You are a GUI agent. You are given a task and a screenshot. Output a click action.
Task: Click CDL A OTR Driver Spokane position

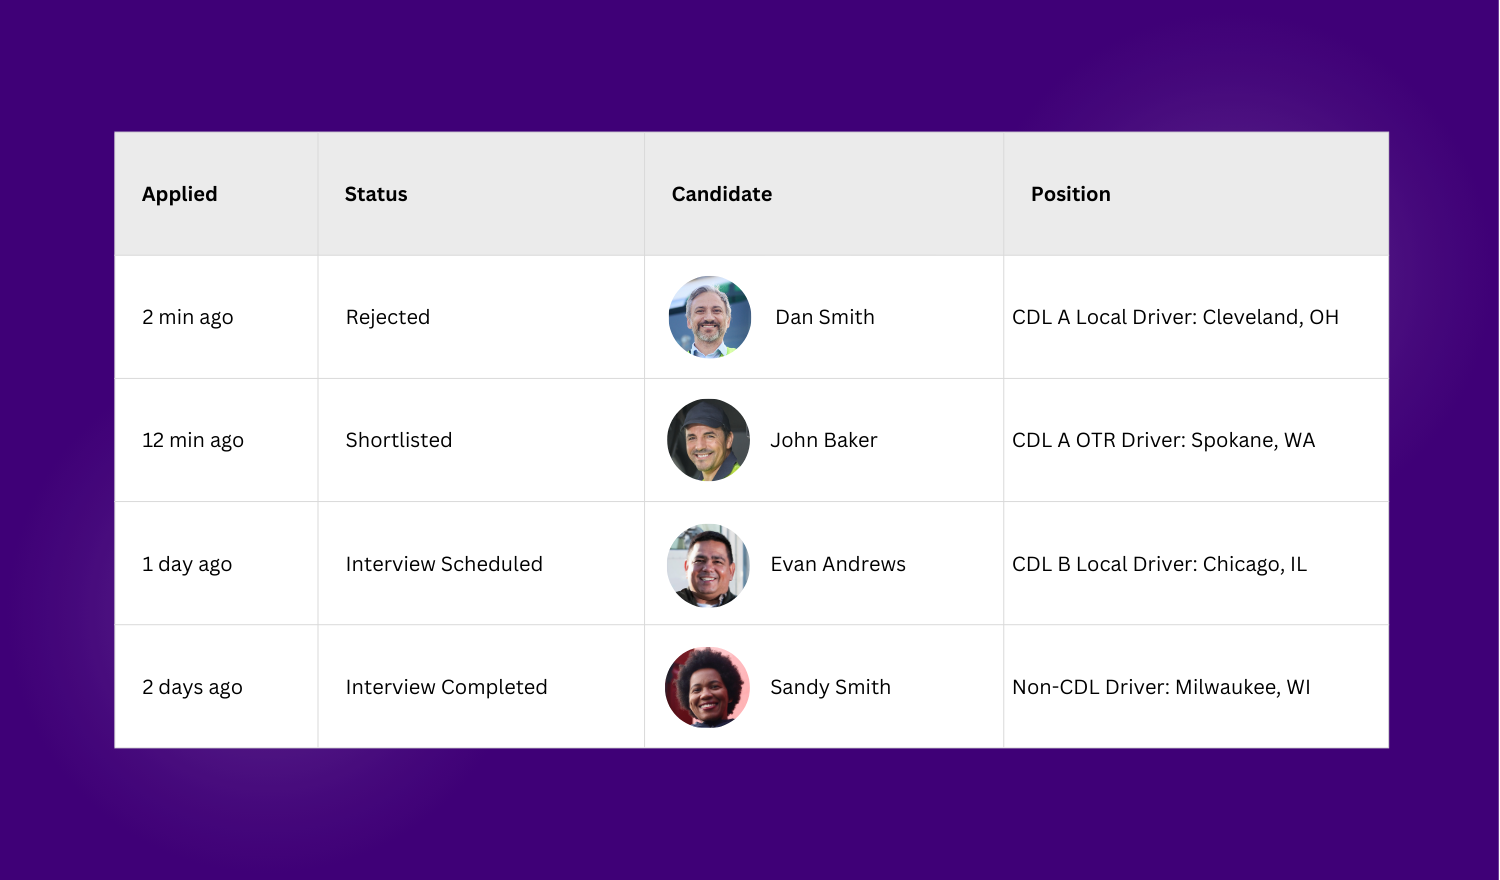(x=1163, y=440)
